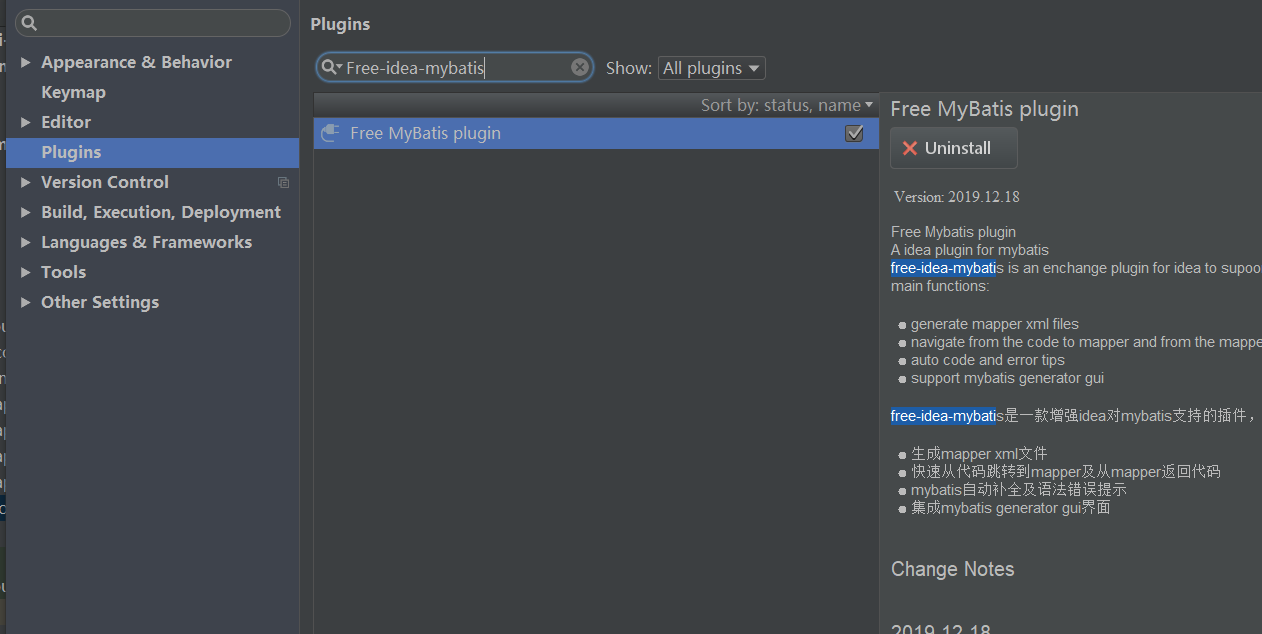Viewport: 1262px width, 634px height.
Task: Expand the Editor settings section
Action: [26, 122]
